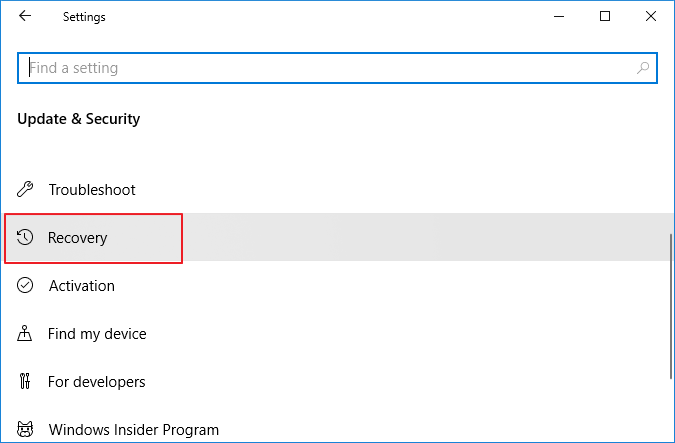This screenshot has height=443, width=675.
Task: Click the Troubleshoot wrench icon
Action: pyautogui.click(x=27, y=189)
